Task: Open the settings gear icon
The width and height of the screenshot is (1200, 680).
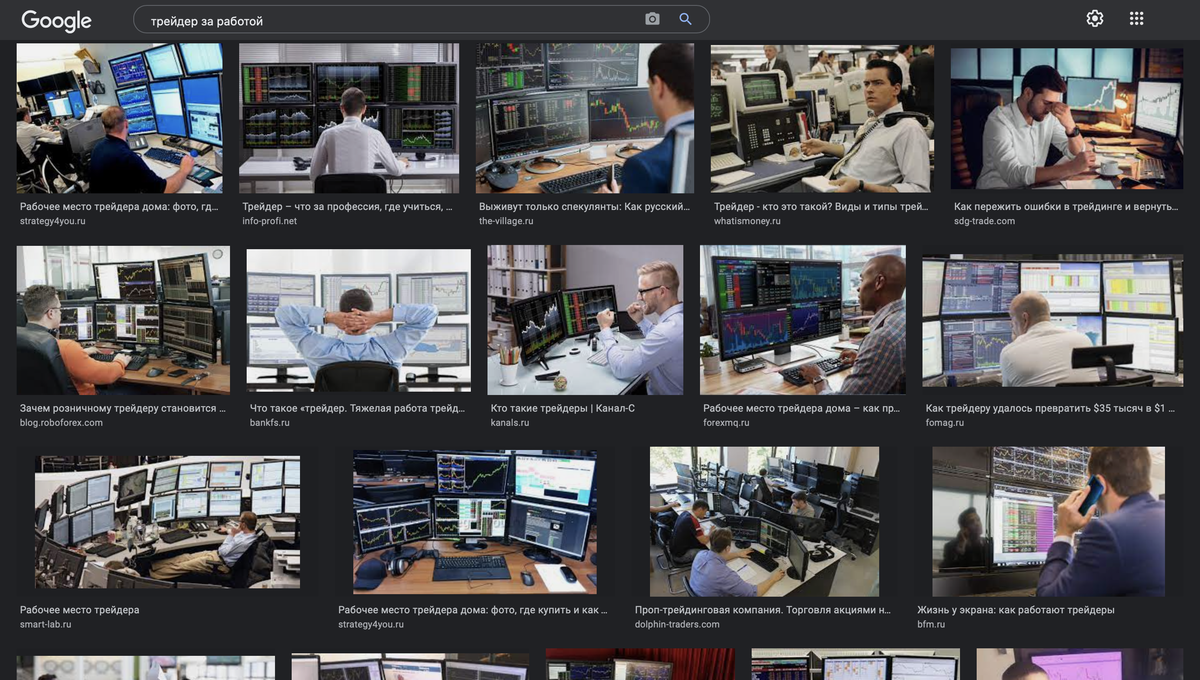Action: point(1095,18)
